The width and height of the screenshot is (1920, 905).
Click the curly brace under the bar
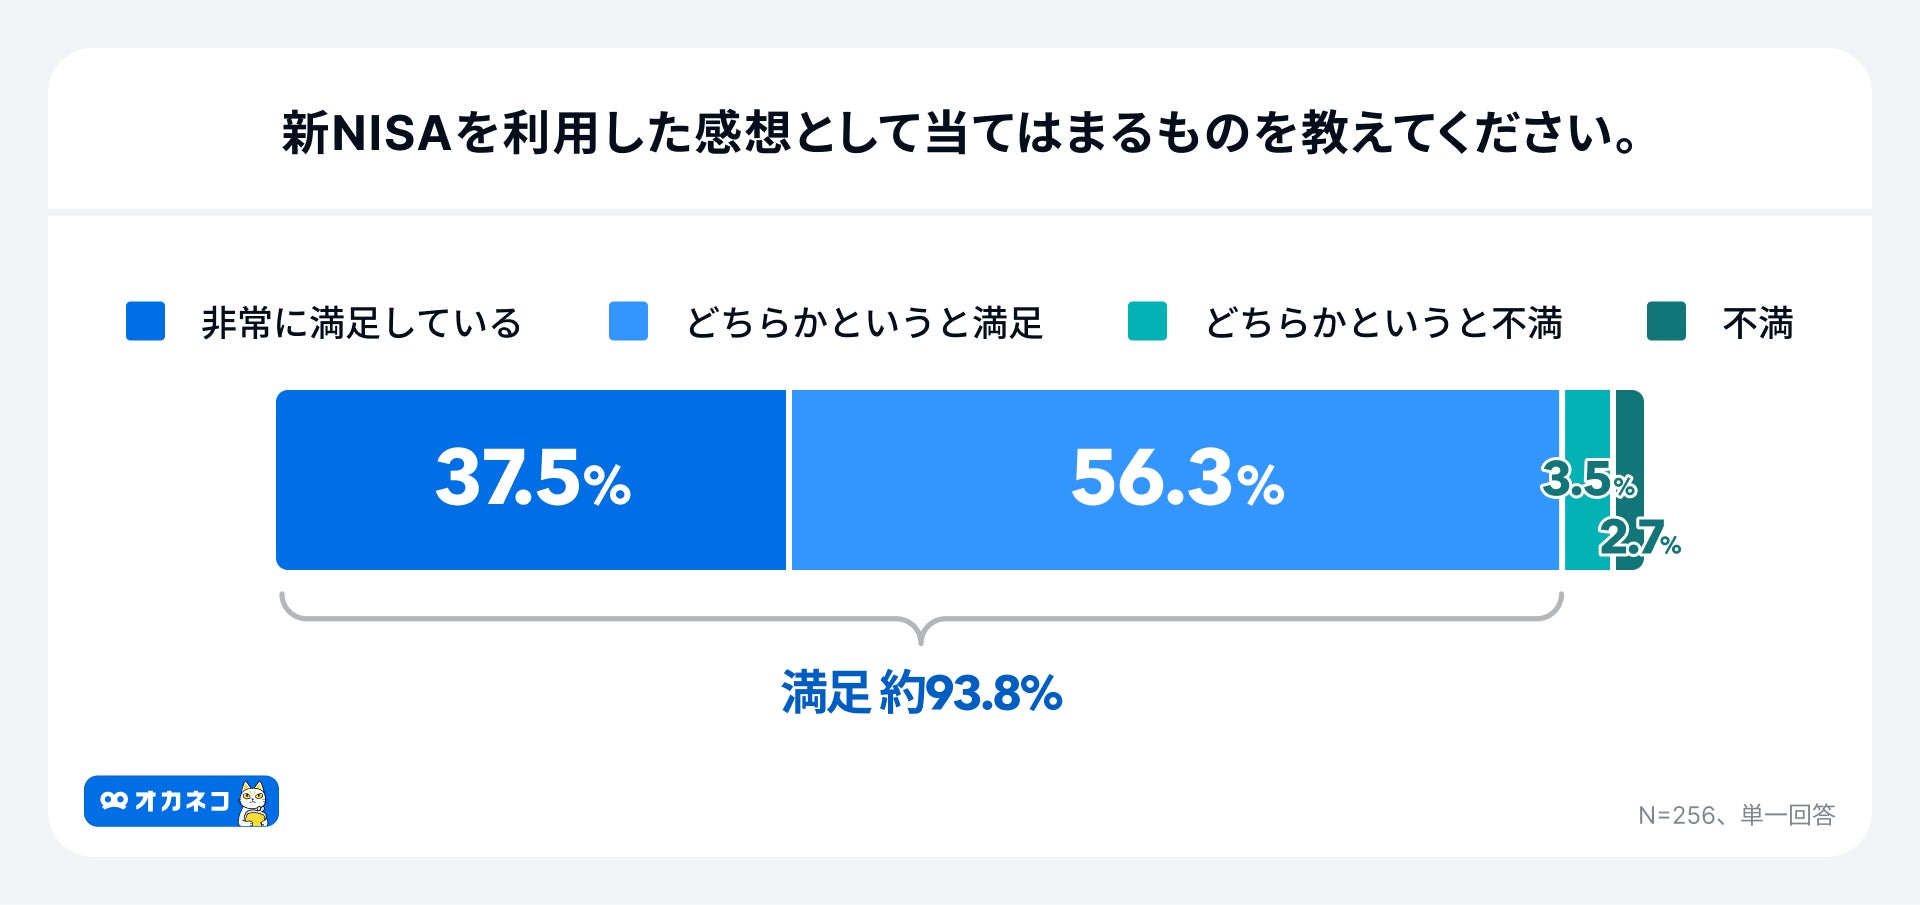pyautogui.click(x=921, y=618)
